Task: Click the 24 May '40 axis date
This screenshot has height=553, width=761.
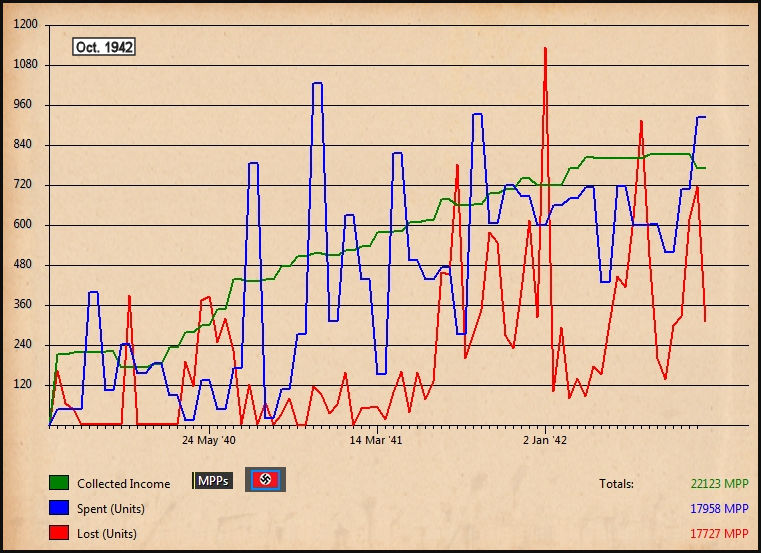Action: [209, 439]
